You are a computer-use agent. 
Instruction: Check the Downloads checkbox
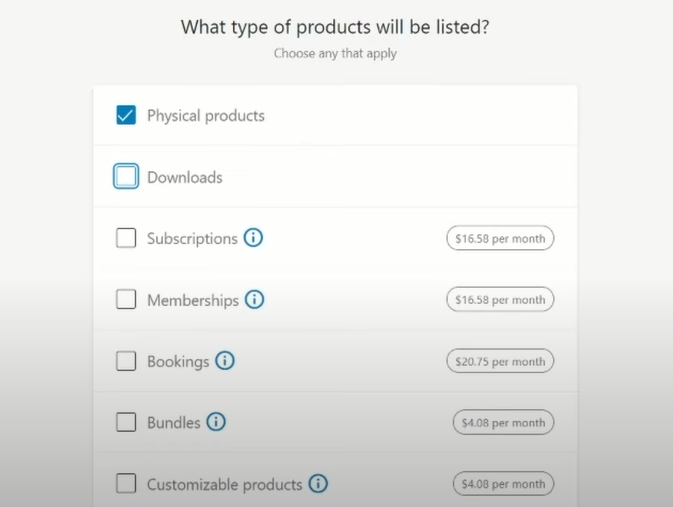pos(126,176)
